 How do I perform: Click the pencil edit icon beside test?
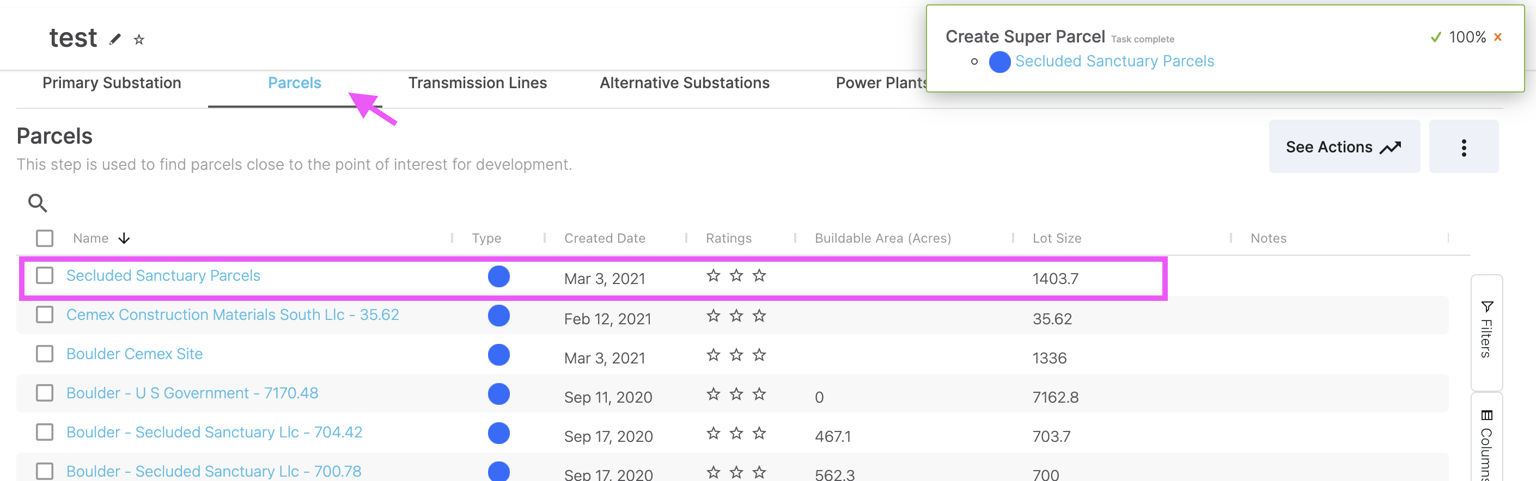click(115, 39)
